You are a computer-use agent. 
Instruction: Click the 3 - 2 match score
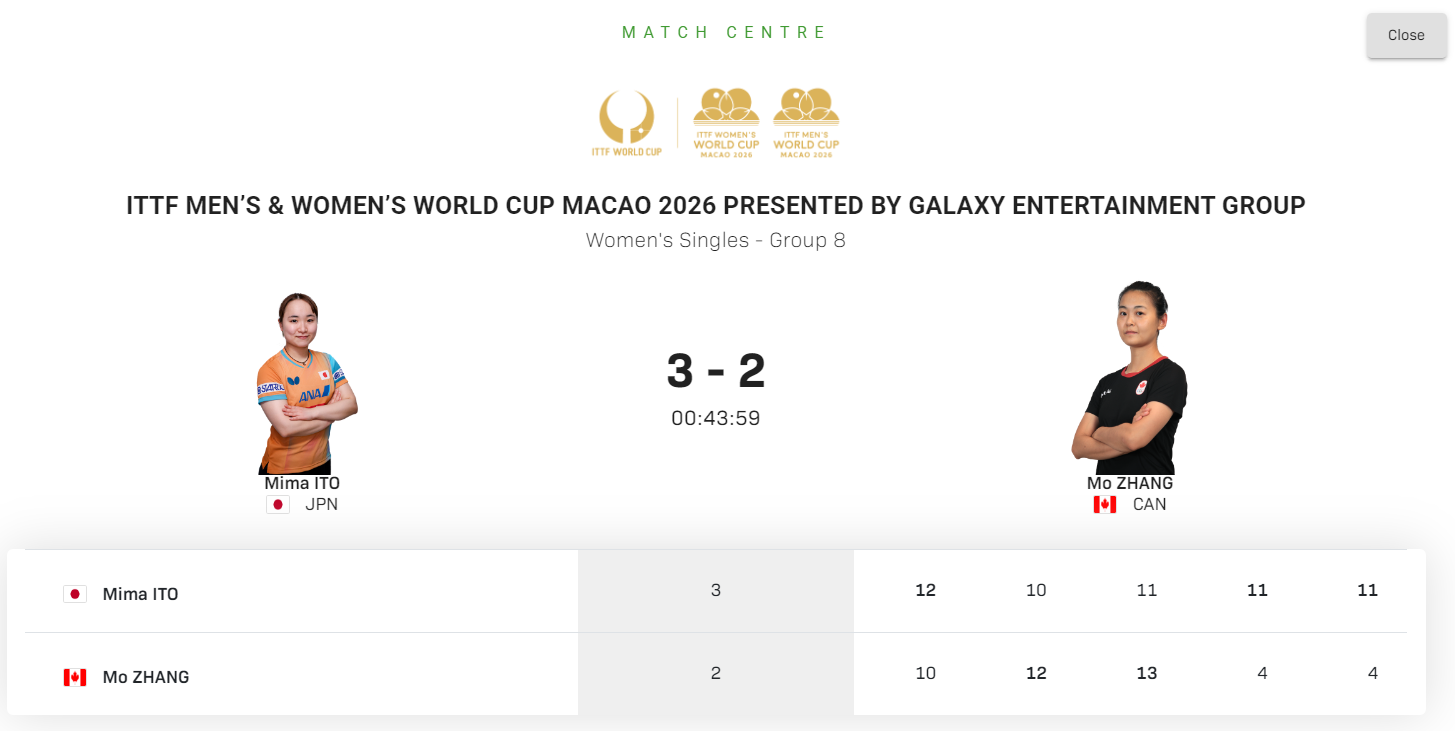[716, 371]
